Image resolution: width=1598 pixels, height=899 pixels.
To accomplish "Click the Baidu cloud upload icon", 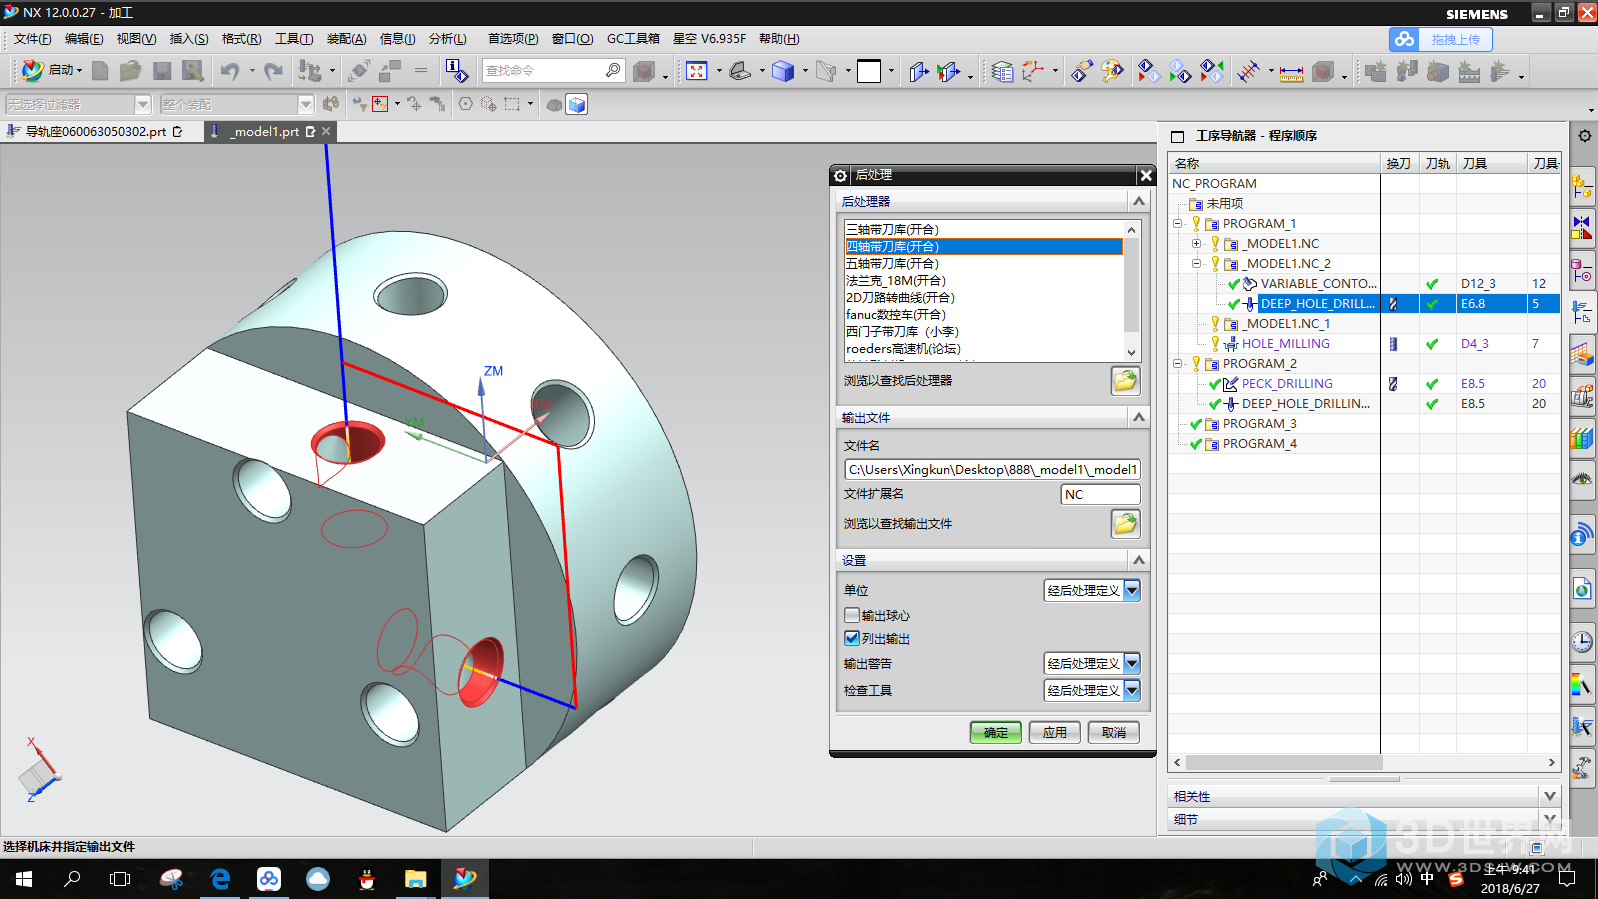I will click(1405, 39).
